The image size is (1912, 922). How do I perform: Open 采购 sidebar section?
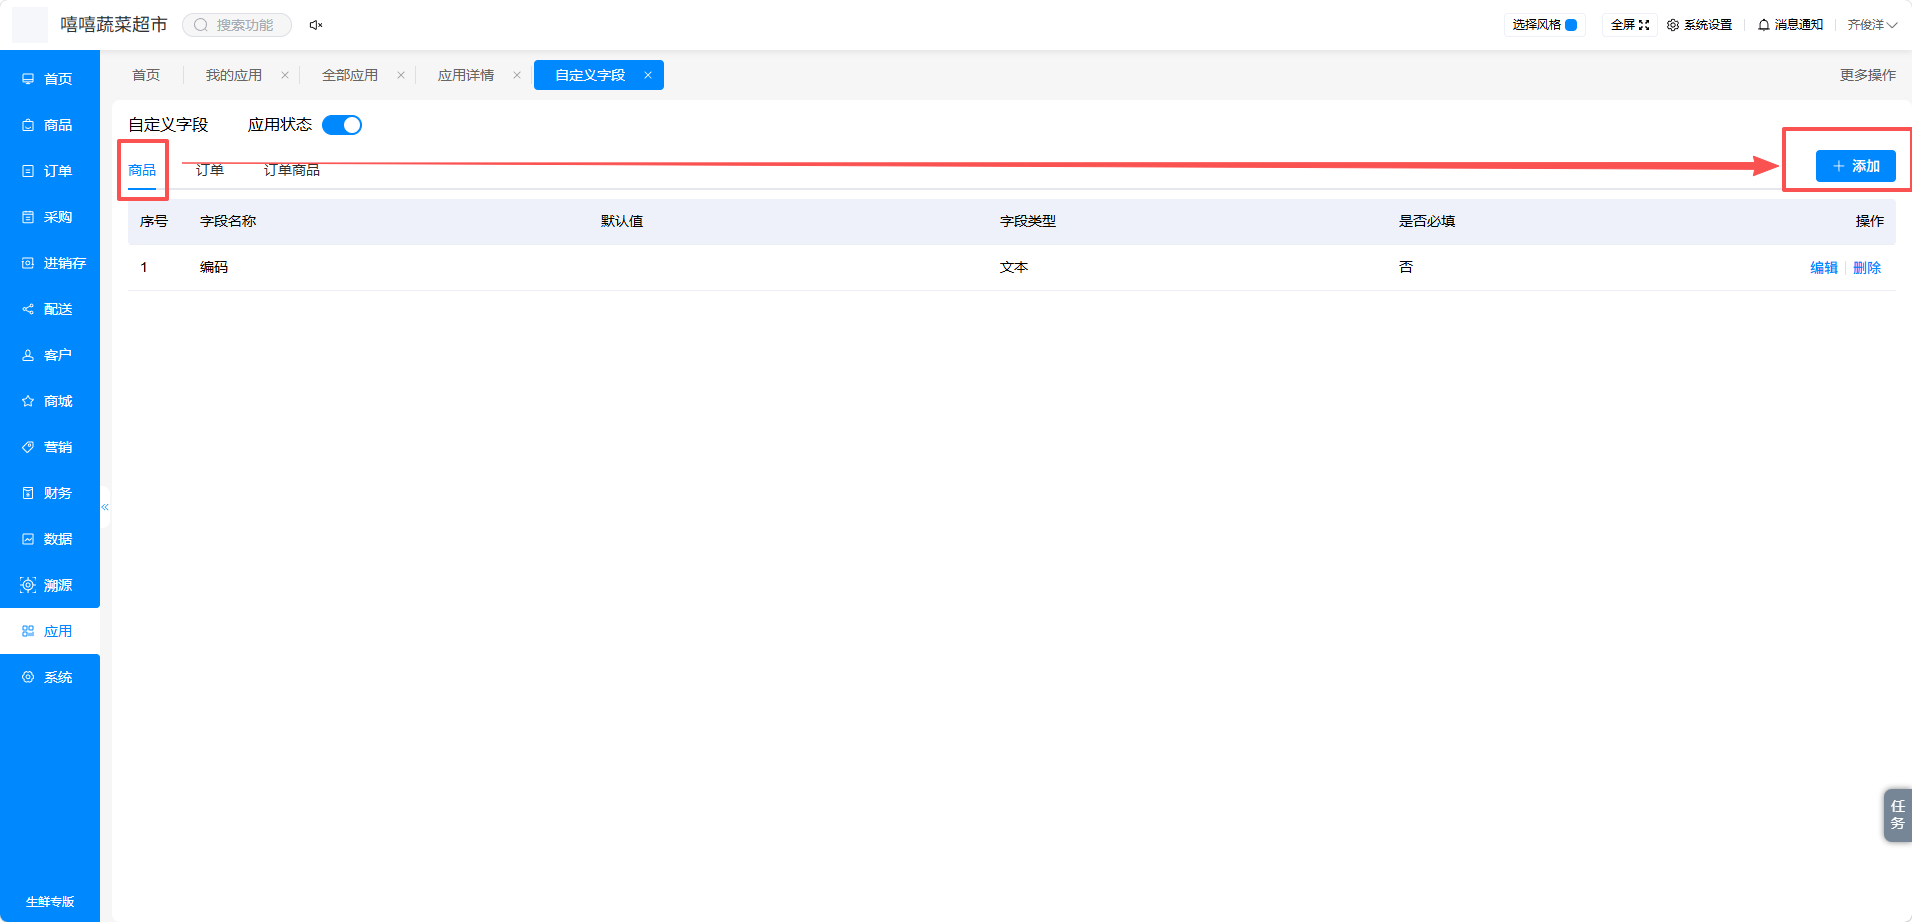click(49, 217)
